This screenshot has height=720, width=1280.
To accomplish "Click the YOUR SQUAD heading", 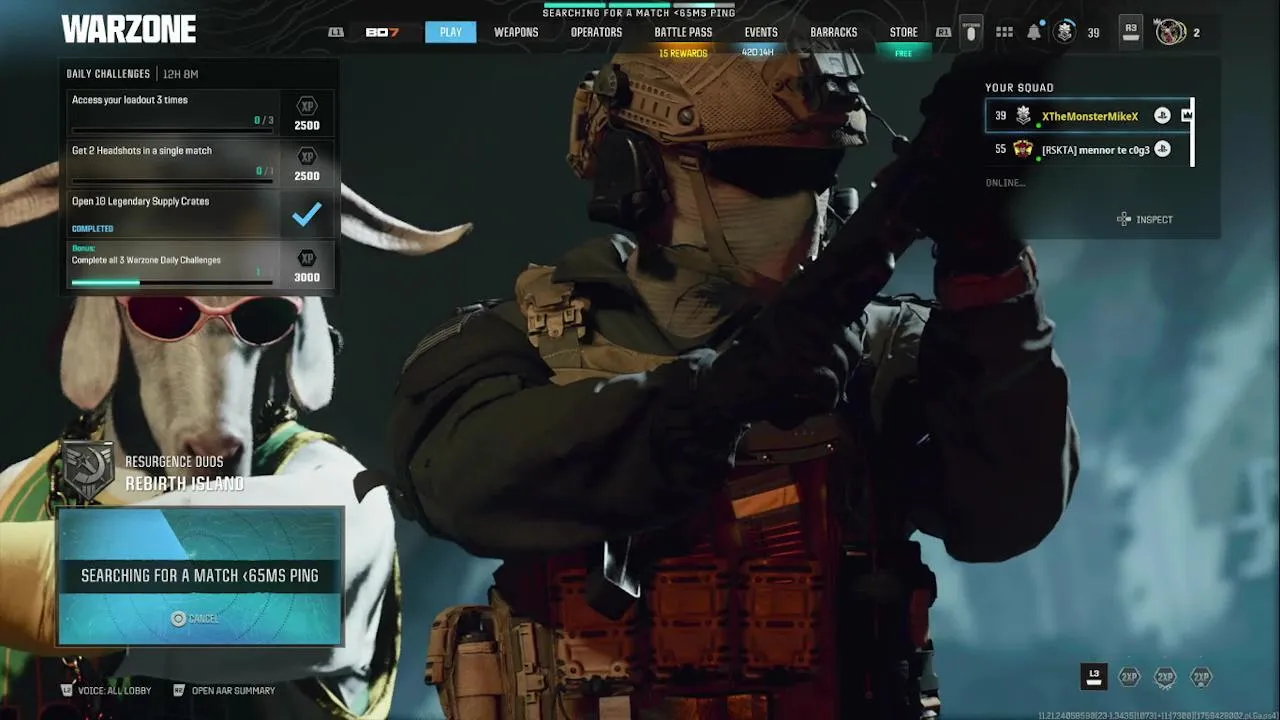I will click(1019, 88).
